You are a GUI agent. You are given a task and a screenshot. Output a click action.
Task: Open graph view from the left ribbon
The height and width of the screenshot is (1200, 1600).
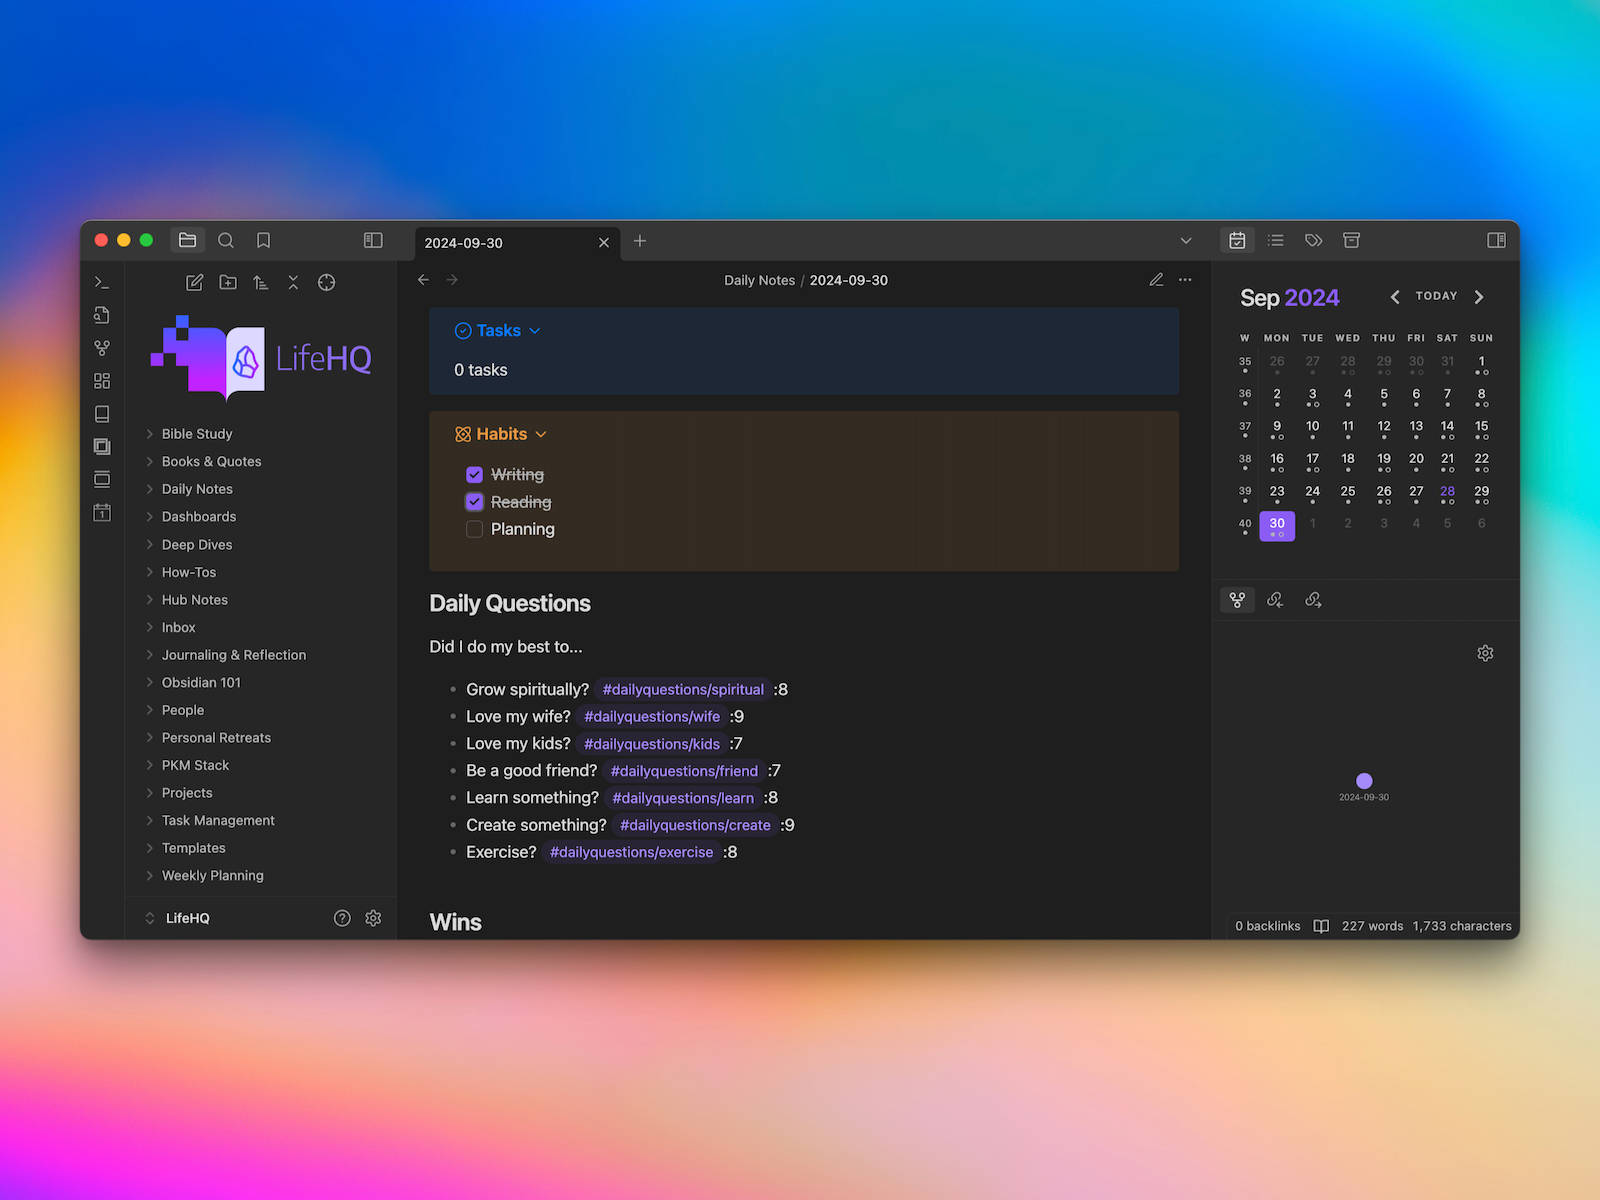coord(102,348)
